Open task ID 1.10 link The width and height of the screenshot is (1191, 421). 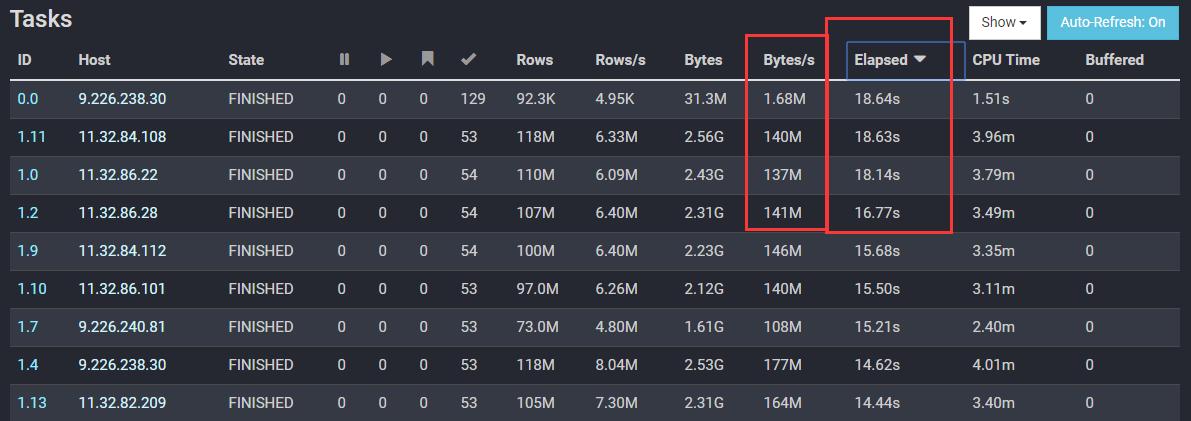pyautogui.click(x=32, y=289)
